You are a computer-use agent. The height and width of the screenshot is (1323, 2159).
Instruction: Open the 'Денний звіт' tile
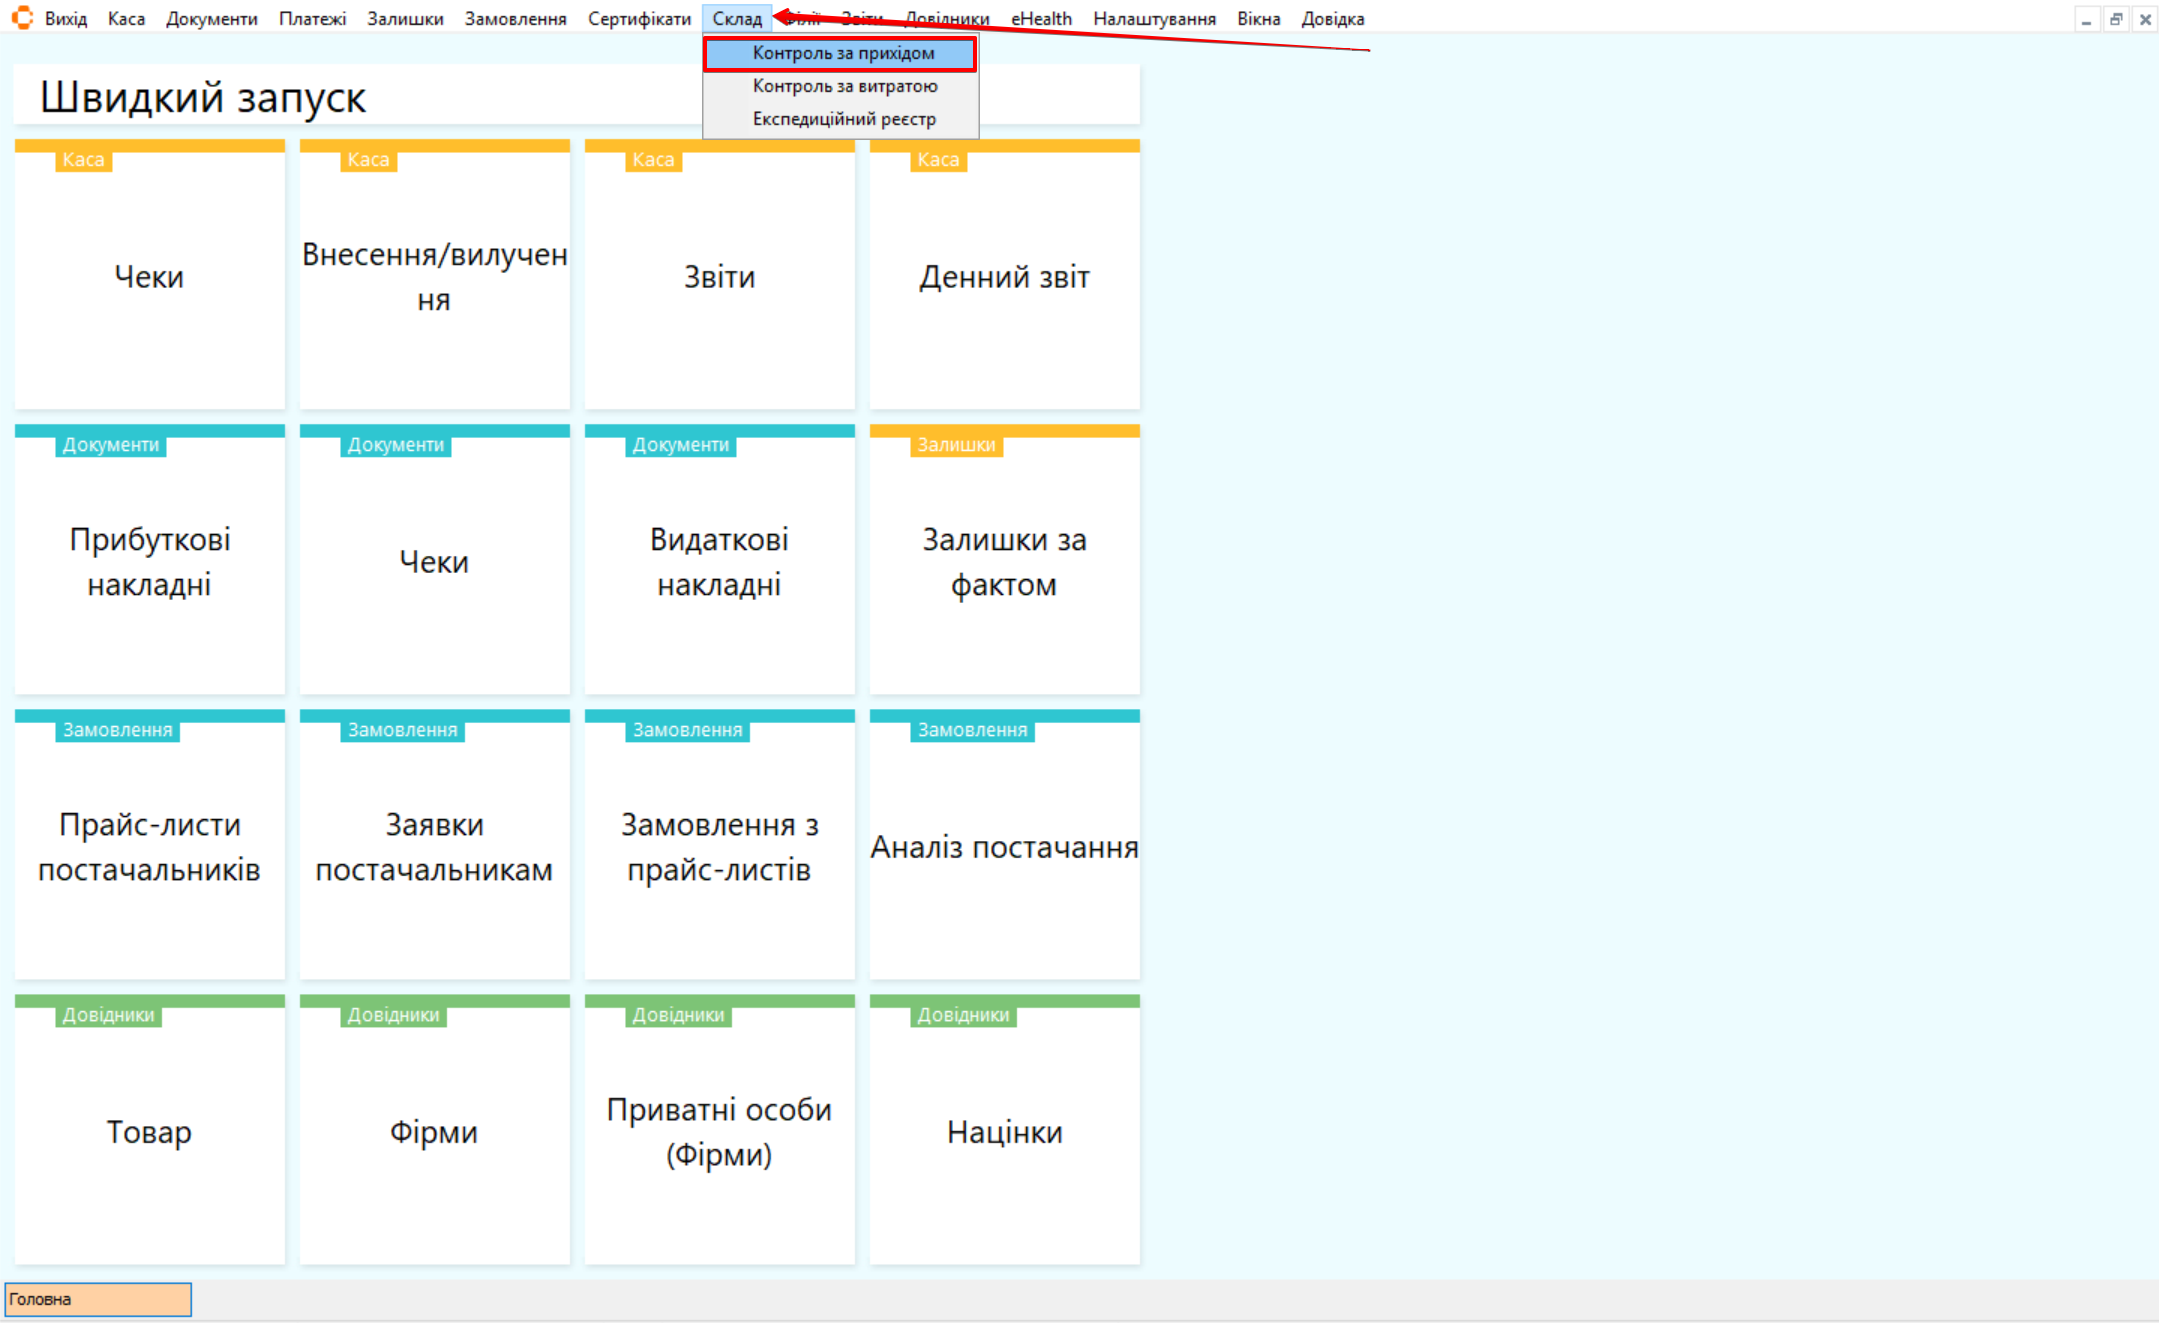(1004, 277)
